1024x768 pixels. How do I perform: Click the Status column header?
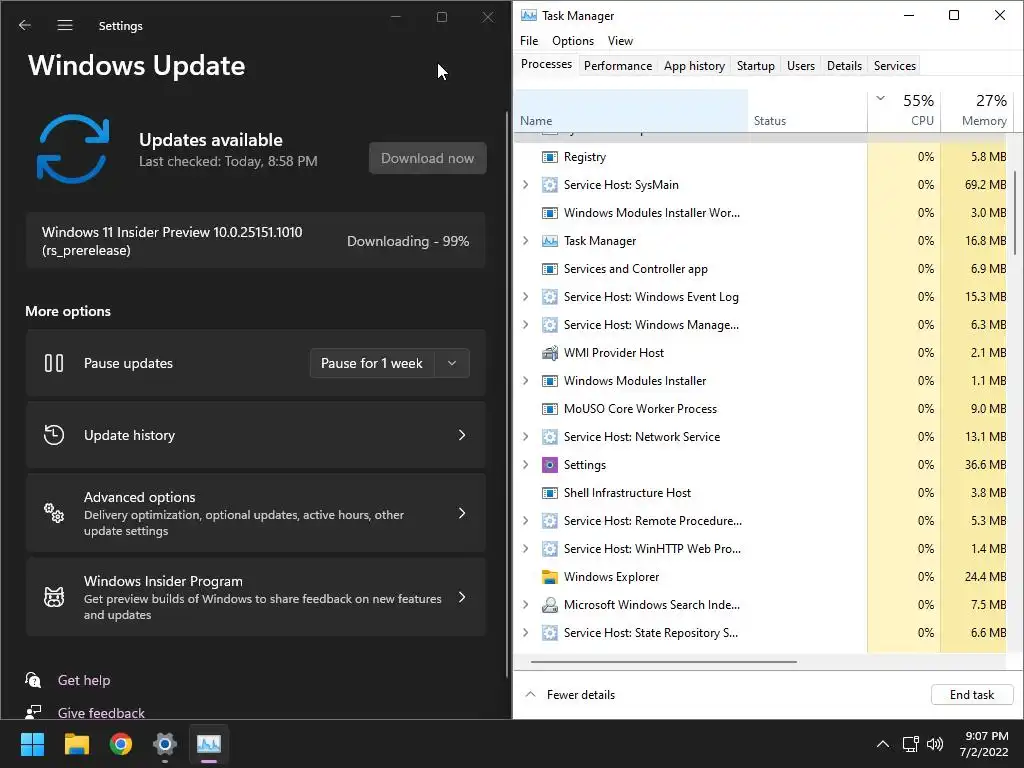pyautogui.click(x=808, y=110)
